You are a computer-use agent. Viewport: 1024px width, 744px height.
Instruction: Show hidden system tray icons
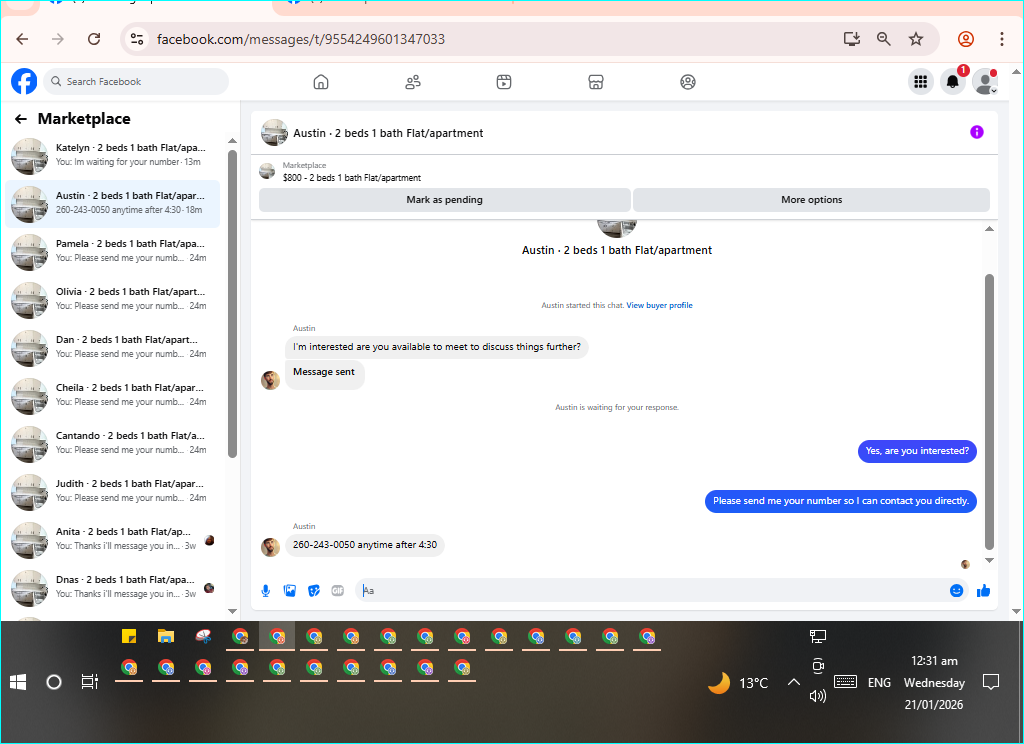[793, 683]
